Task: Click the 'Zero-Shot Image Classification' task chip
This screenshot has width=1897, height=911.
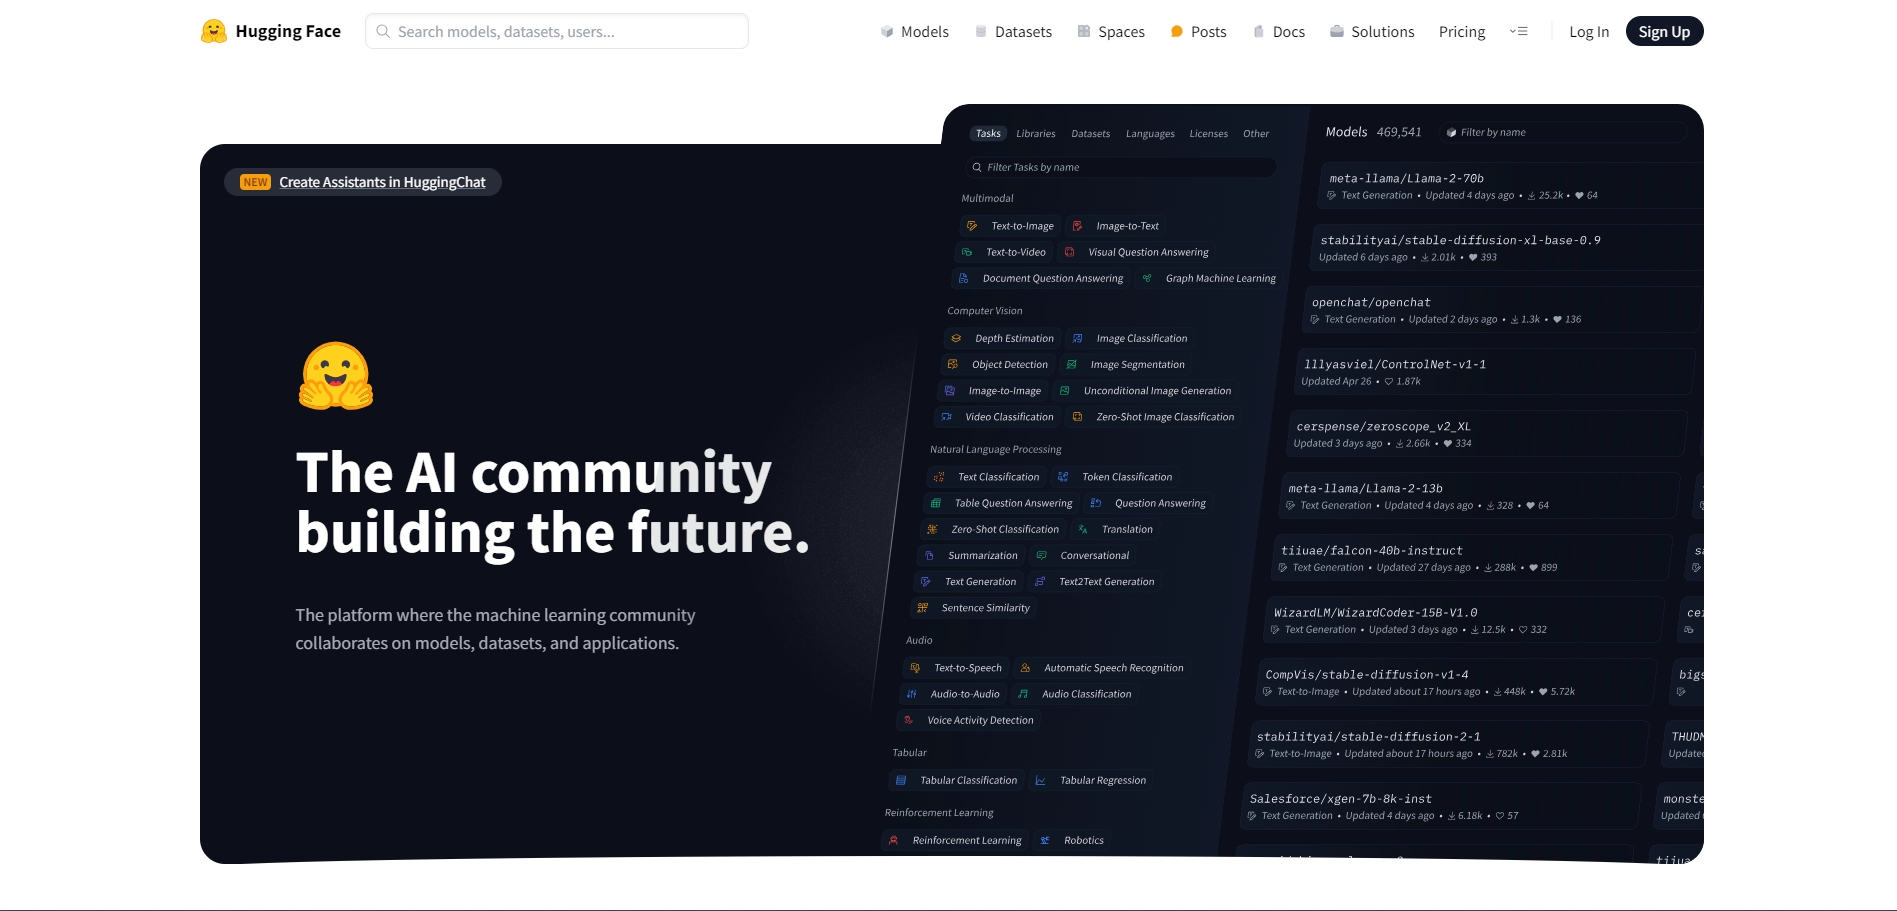Action: (1153, 416)
